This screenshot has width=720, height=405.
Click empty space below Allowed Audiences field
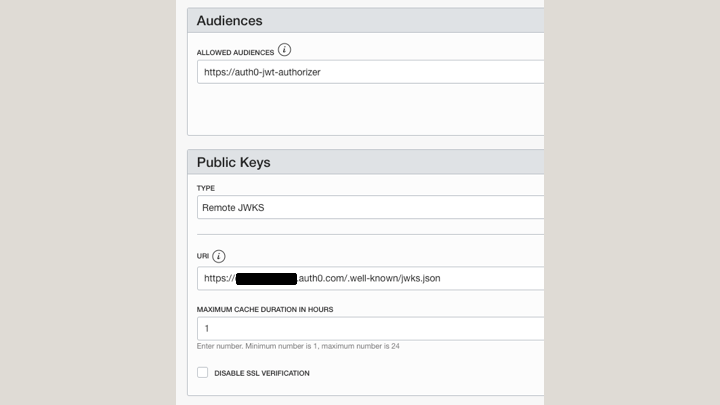point(370,108)
